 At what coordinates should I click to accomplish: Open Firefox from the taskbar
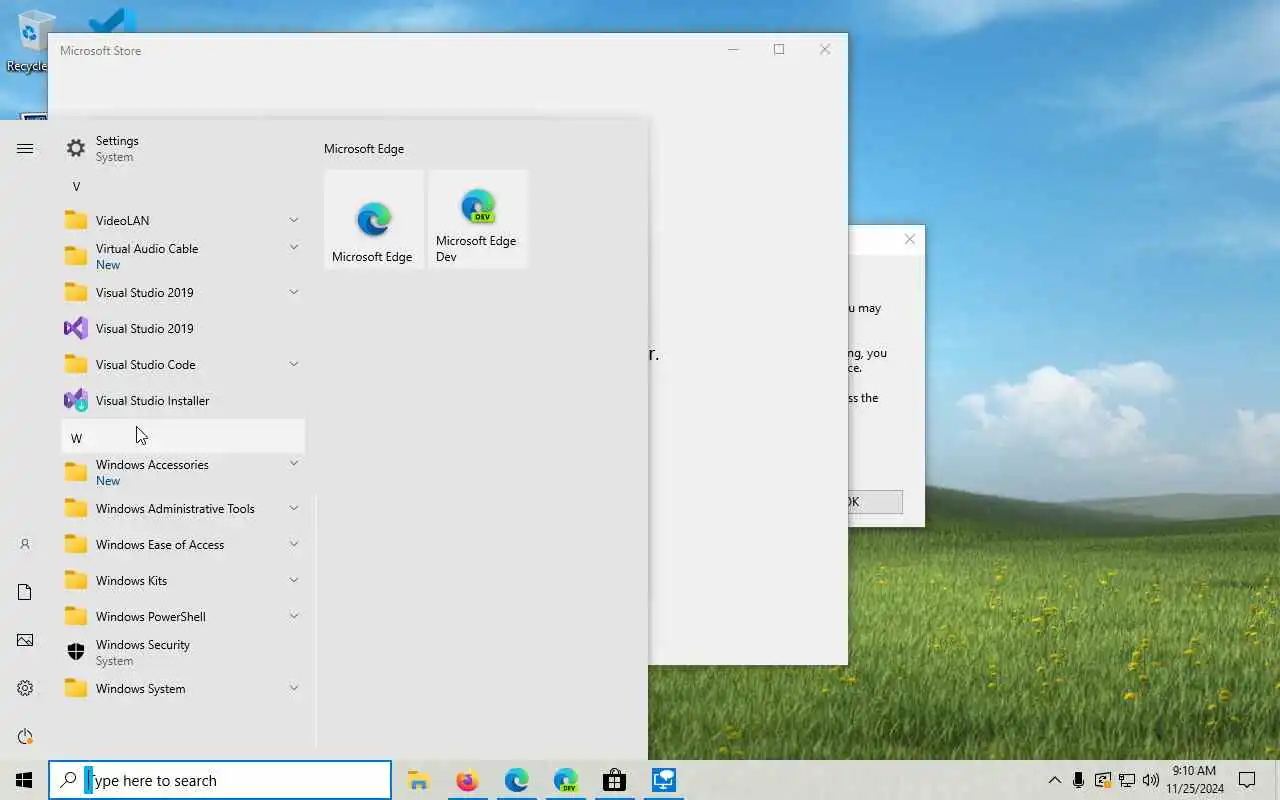tap(467, 780)
